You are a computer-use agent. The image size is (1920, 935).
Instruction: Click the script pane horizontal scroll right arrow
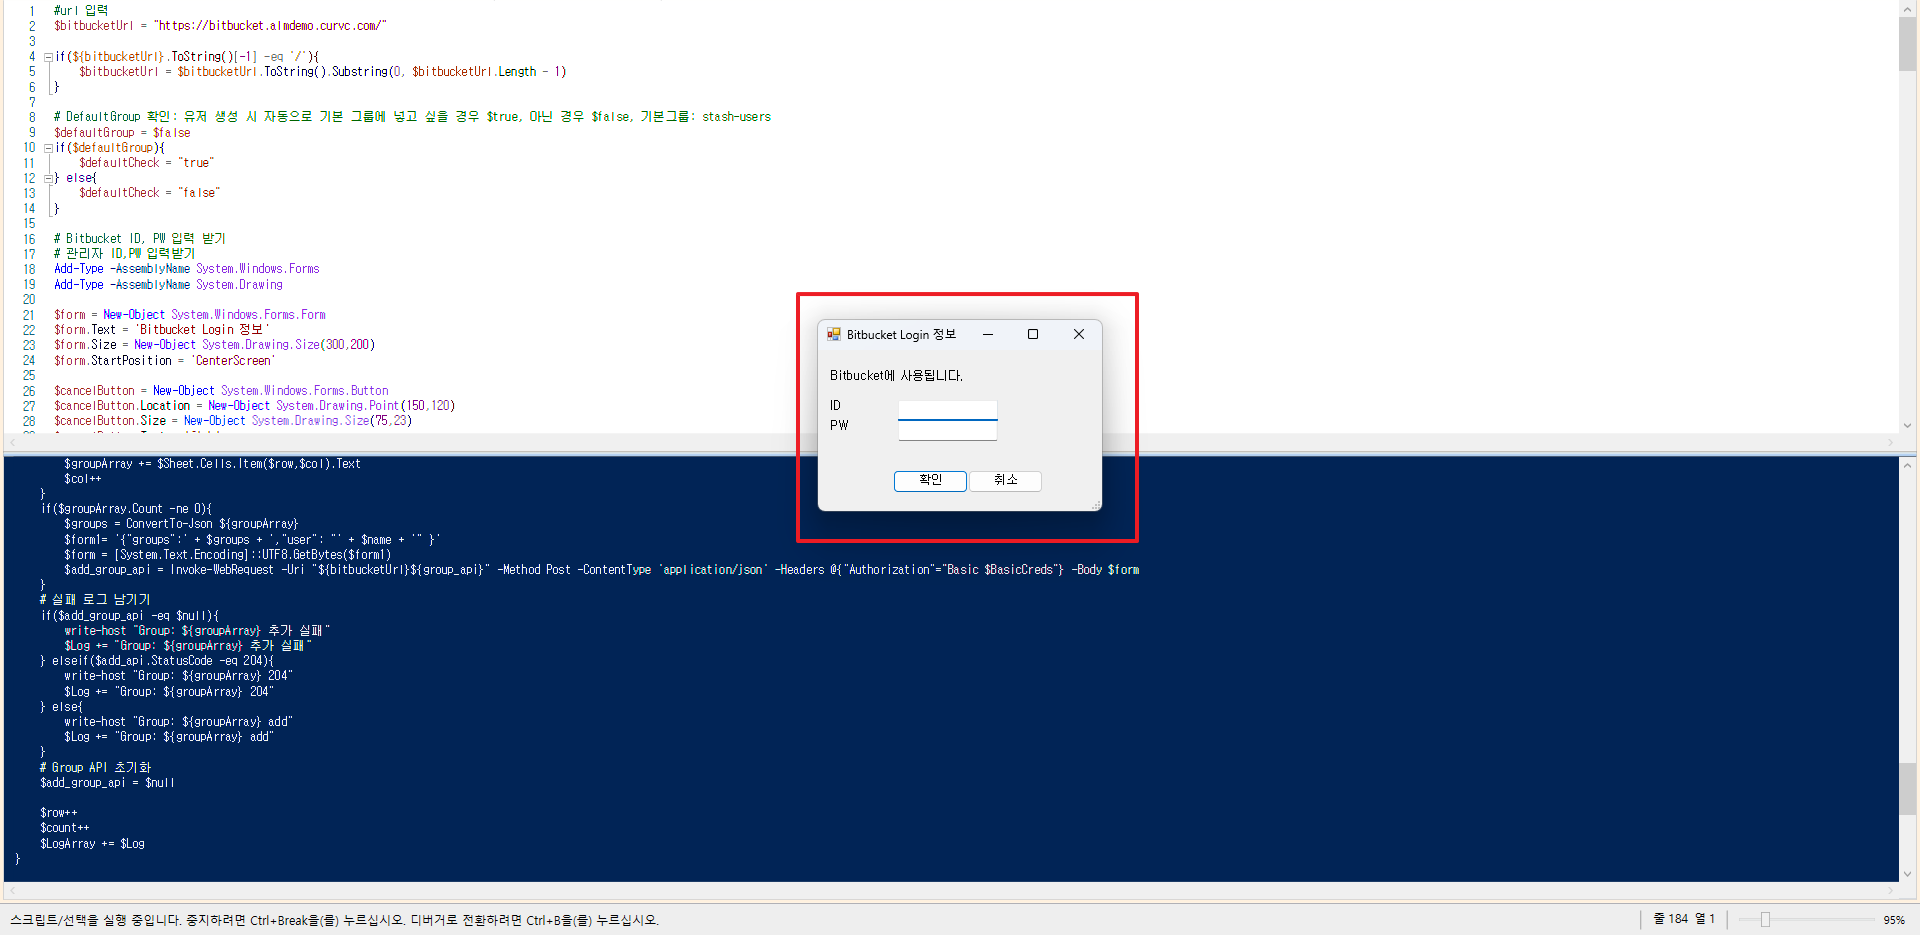pyautogui.click(x=1890, y=442)
